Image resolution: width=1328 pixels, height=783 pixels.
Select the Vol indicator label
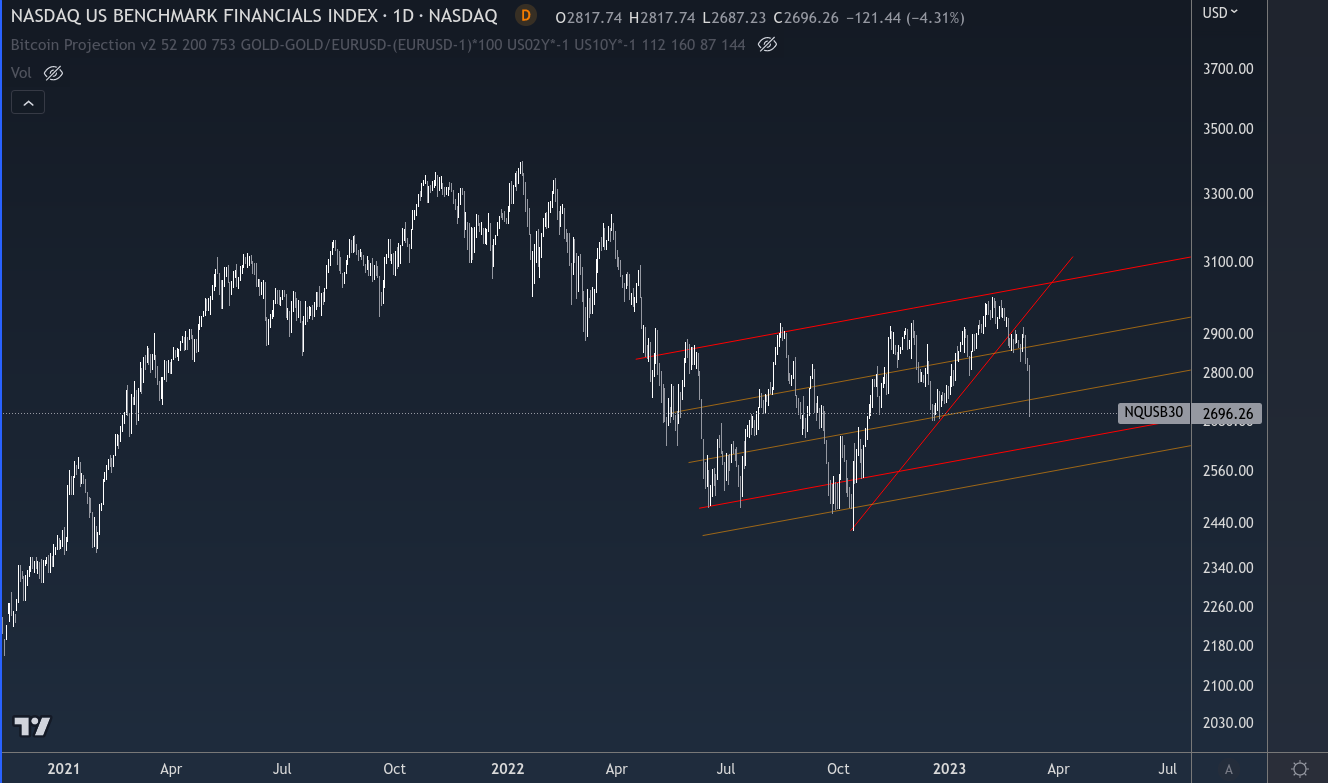(x=21, y=73)
